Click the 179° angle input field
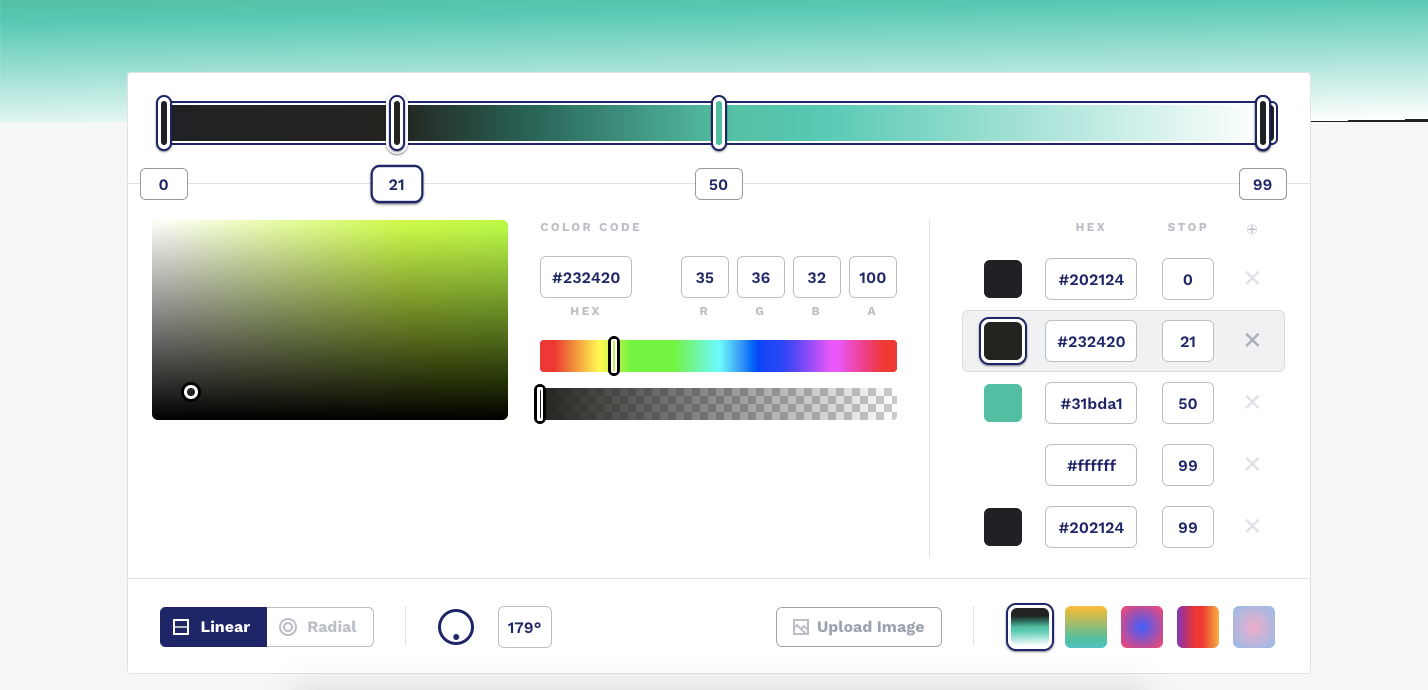 [524, 627]
